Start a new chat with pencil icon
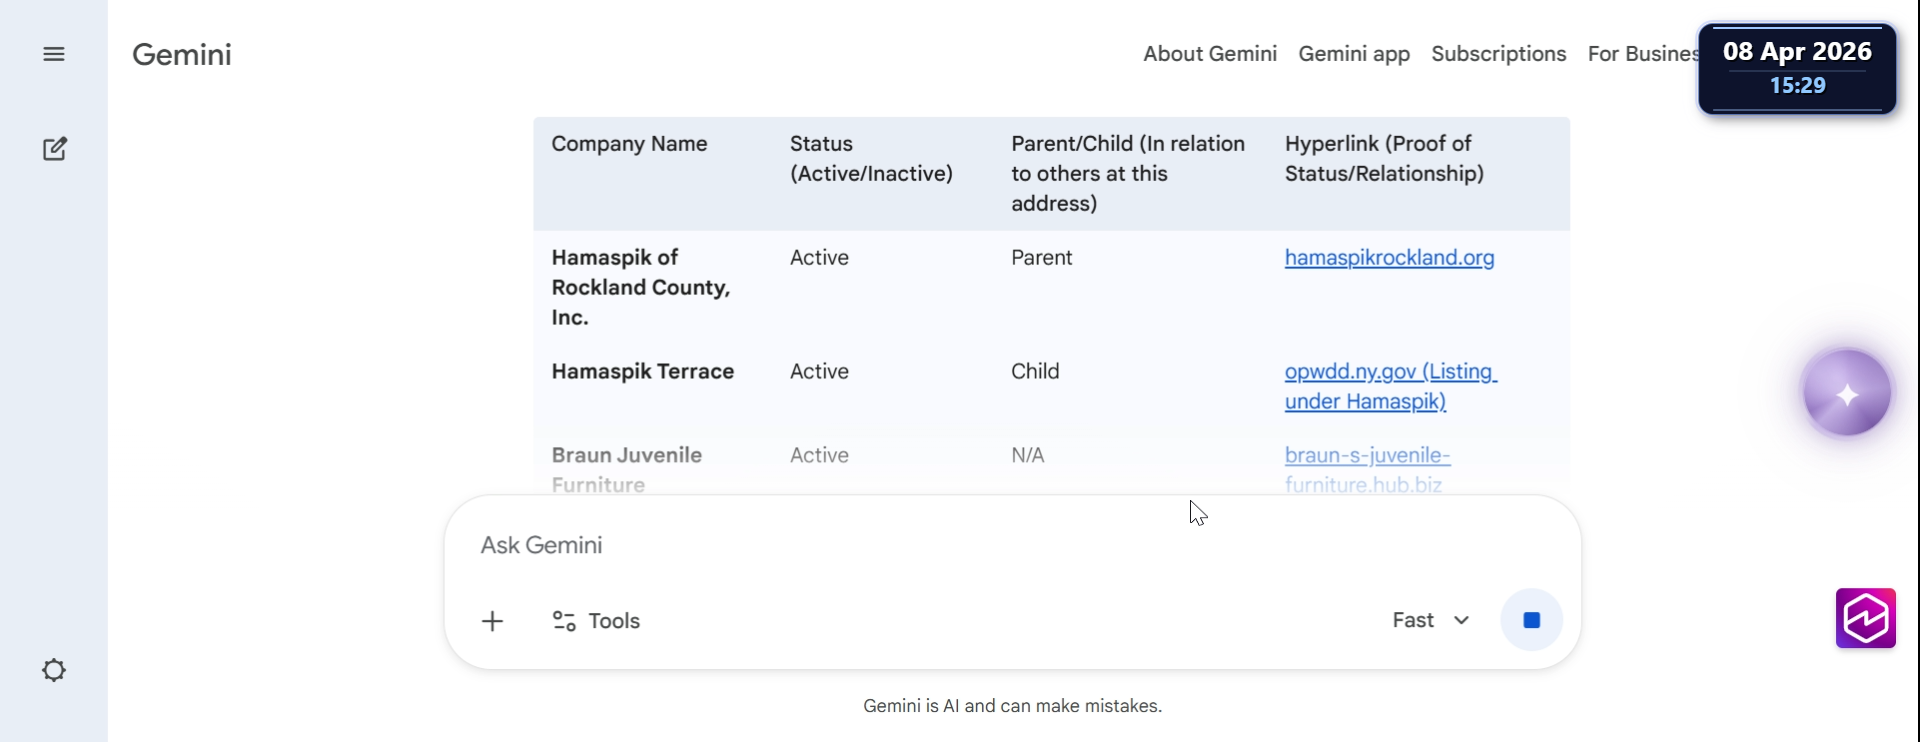Screen dimensions: 1920x742 point(55,149)
